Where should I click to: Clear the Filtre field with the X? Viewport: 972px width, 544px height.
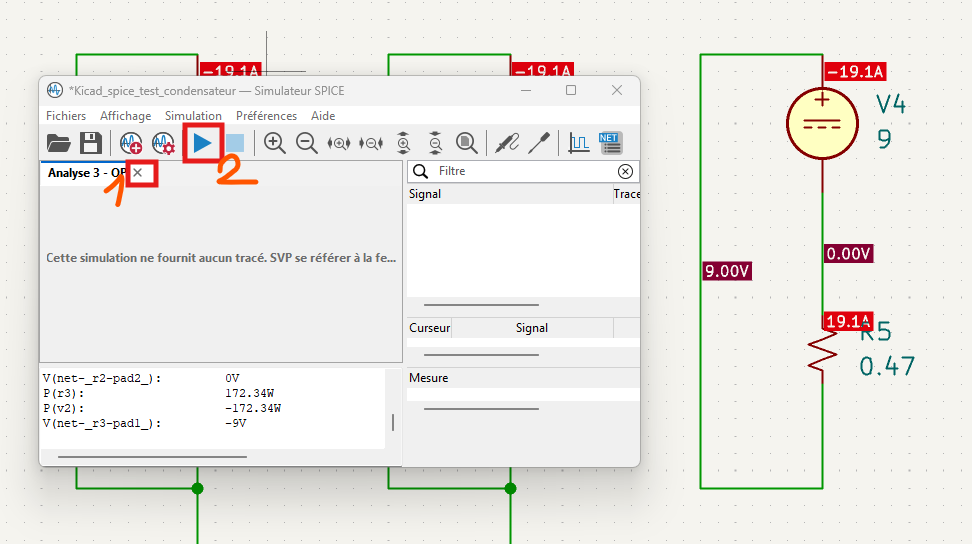(625, 171)
